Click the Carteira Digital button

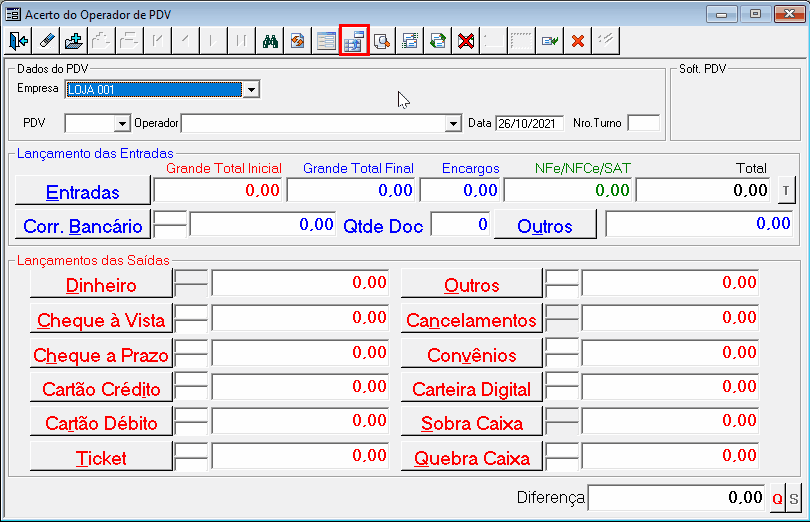(472, 388)
